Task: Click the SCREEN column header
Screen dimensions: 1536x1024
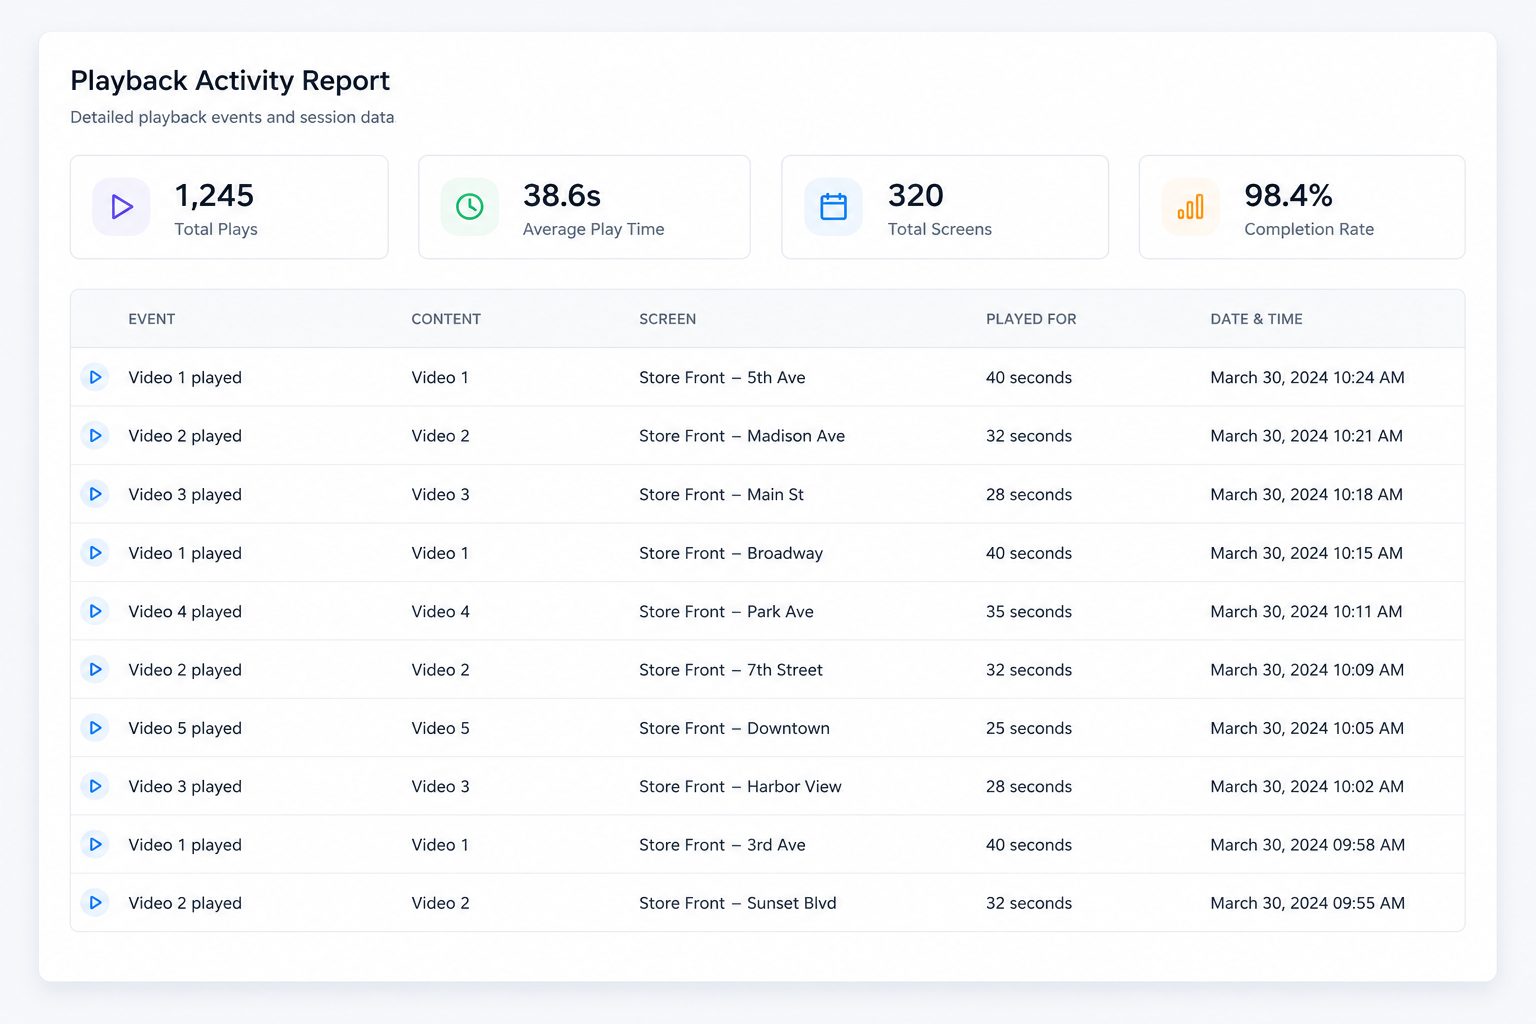Action: click(668, 319)
